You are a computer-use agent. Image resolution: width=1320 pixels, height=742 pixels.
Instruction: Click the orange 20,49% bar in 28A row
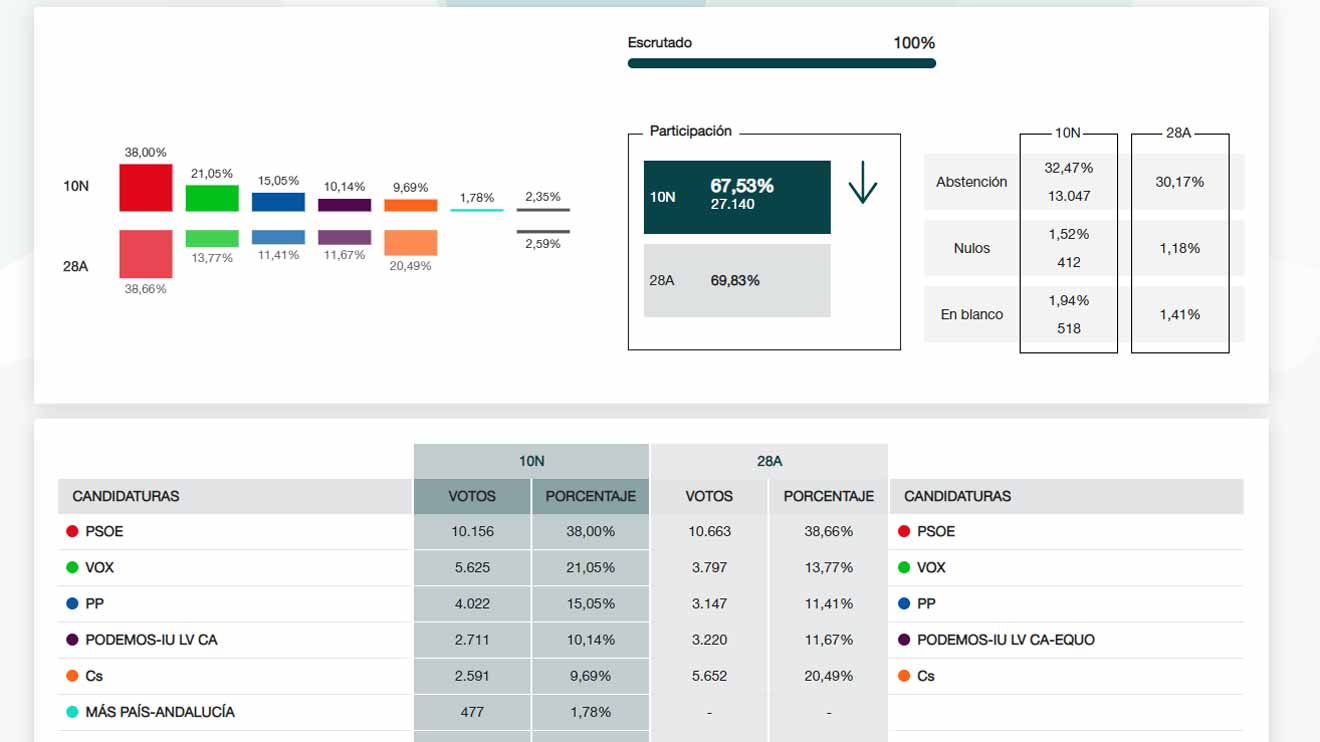pos(410,243)
